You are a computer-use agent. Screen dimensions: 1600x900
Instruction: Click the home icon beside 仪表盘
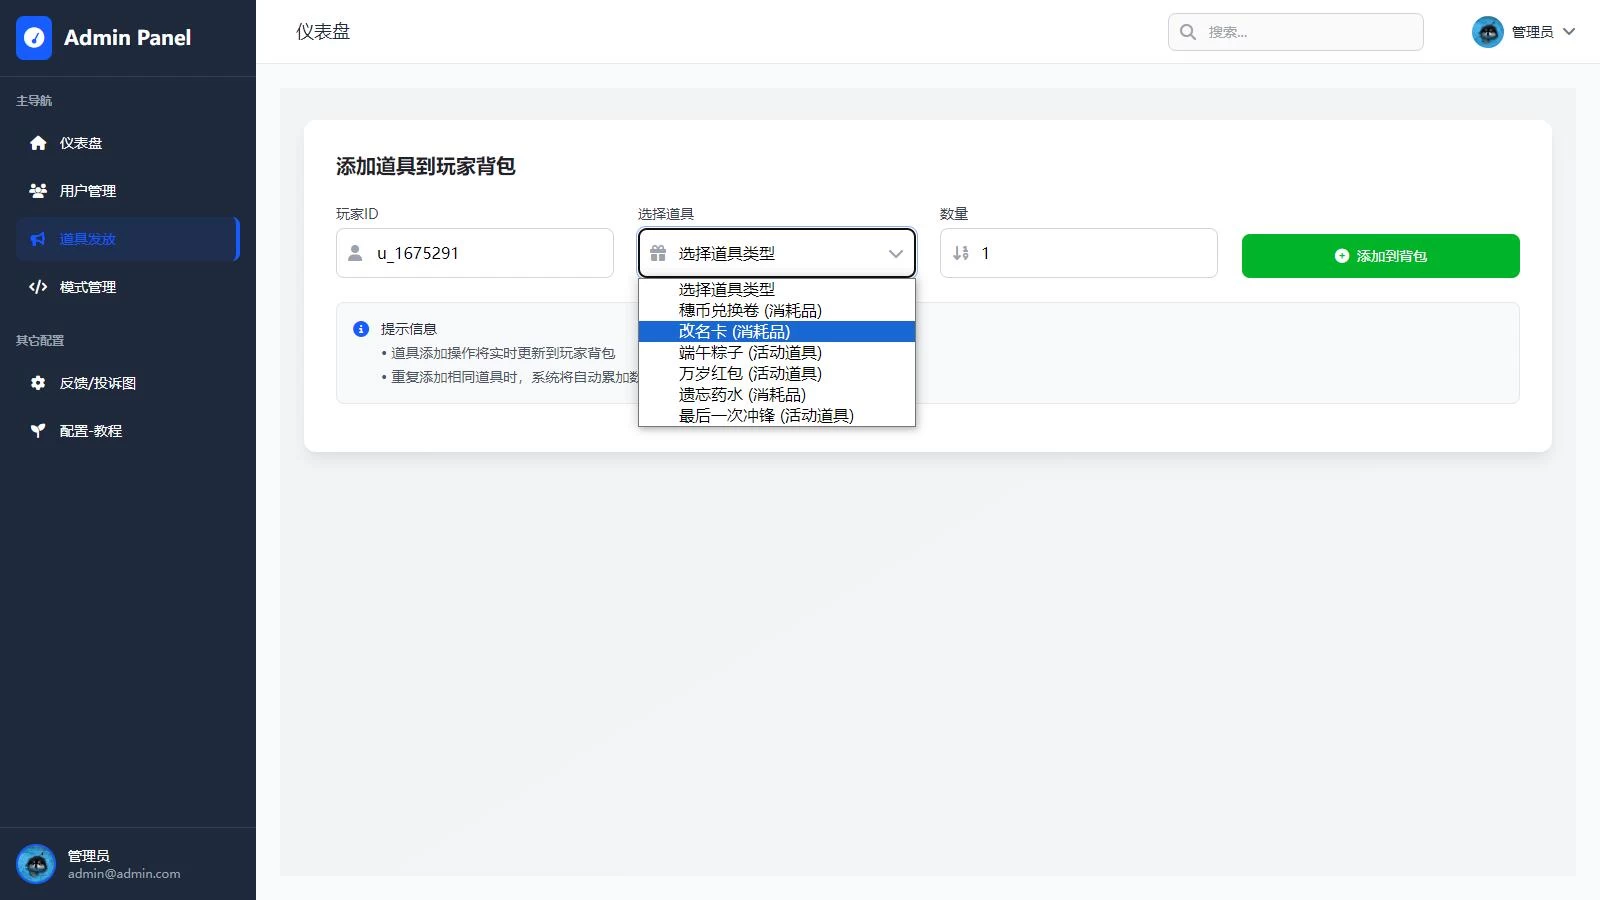coord(38,143)
